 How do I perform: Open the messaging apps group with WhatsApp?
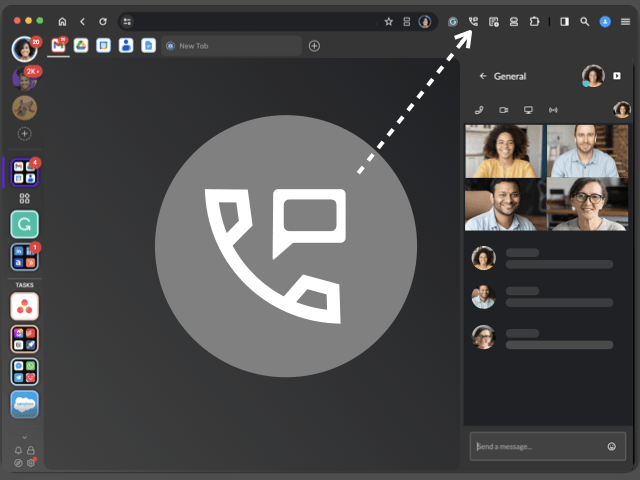pyautogui.click(x=24, y=371)
